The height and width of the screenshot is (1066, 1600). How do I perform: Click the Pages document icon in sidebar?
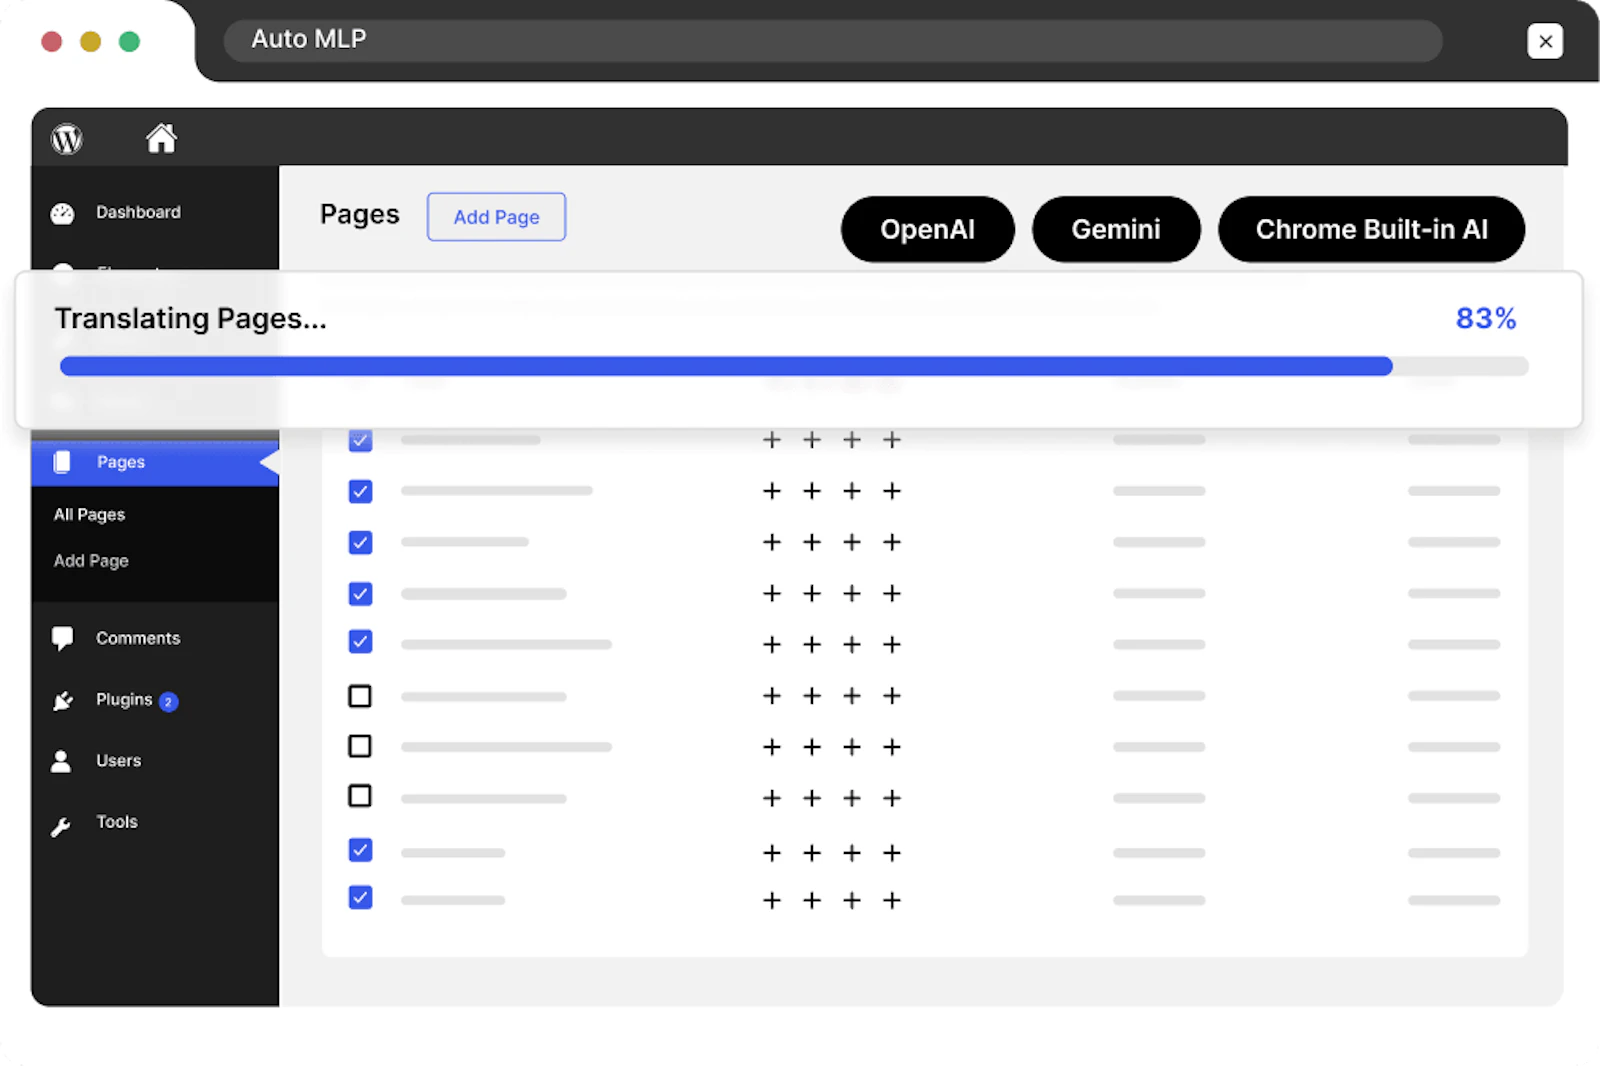pyautogui.click(x=62, y=462)
